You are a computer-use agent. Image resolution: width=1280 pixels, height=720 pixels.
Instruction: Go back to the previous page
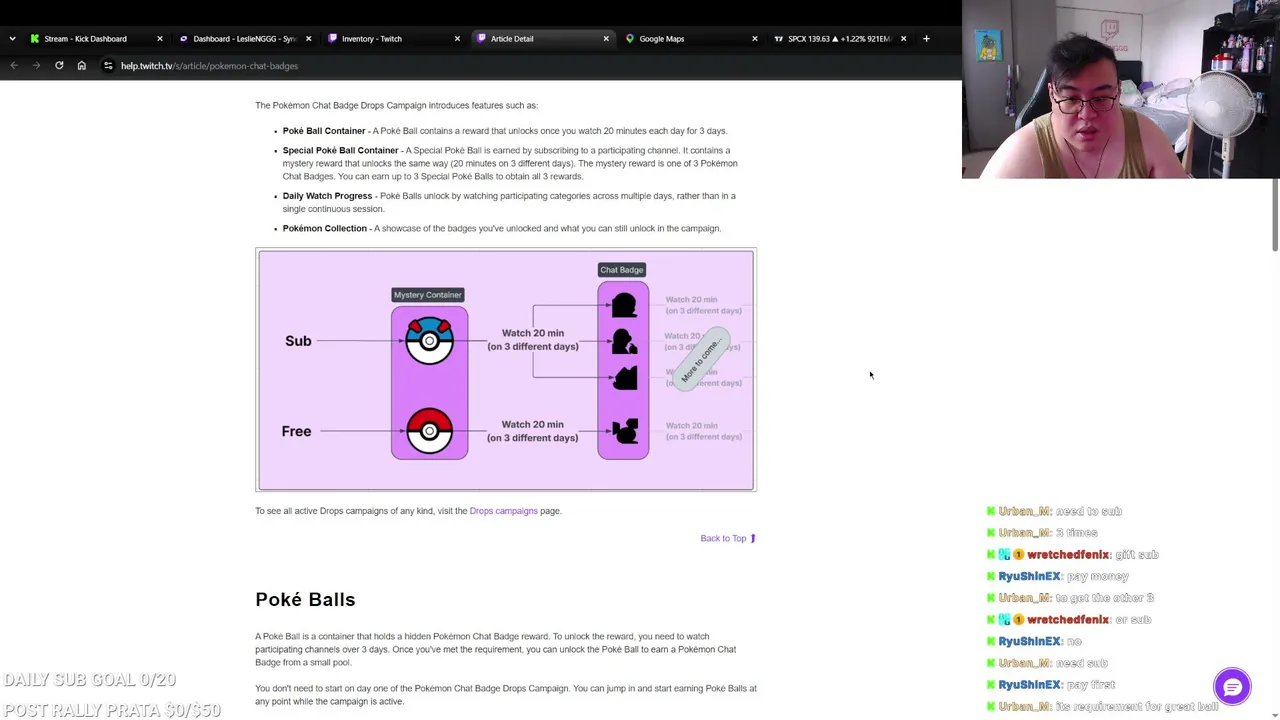tap(14, 66)
